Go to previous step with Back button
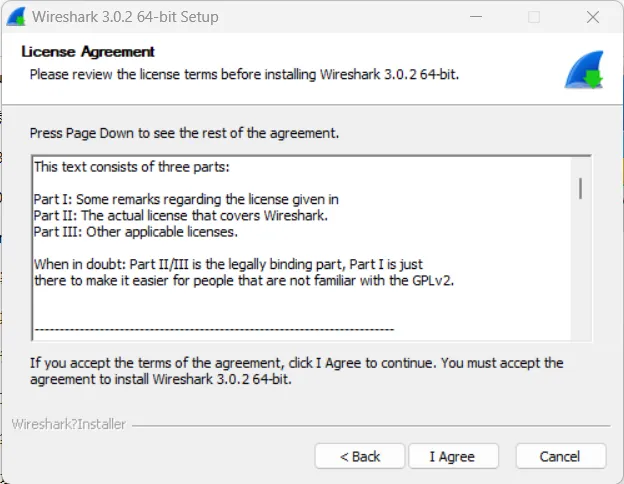624x484 pixels. (x=360, y=456)
